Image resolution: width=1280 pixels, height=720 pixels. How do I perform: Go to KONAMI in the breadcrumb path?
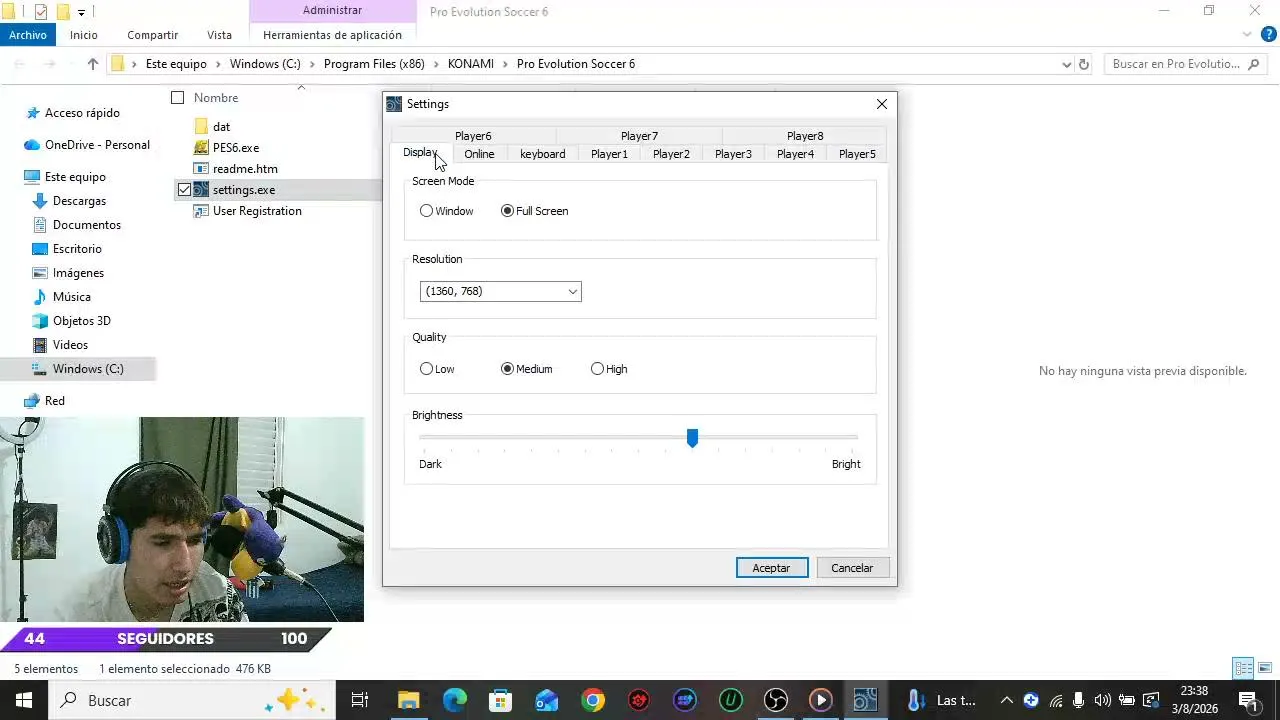point(470,64)
